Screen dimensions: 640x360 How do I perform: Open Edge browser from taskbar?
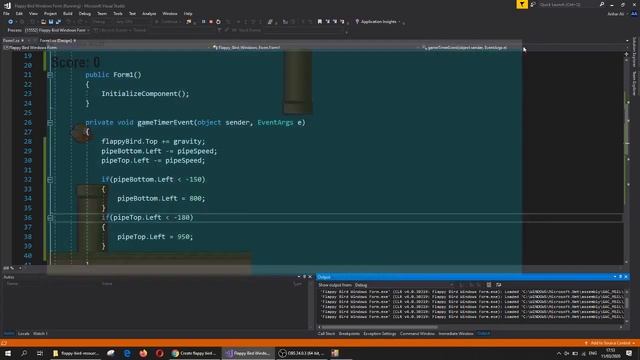[127, 353]
